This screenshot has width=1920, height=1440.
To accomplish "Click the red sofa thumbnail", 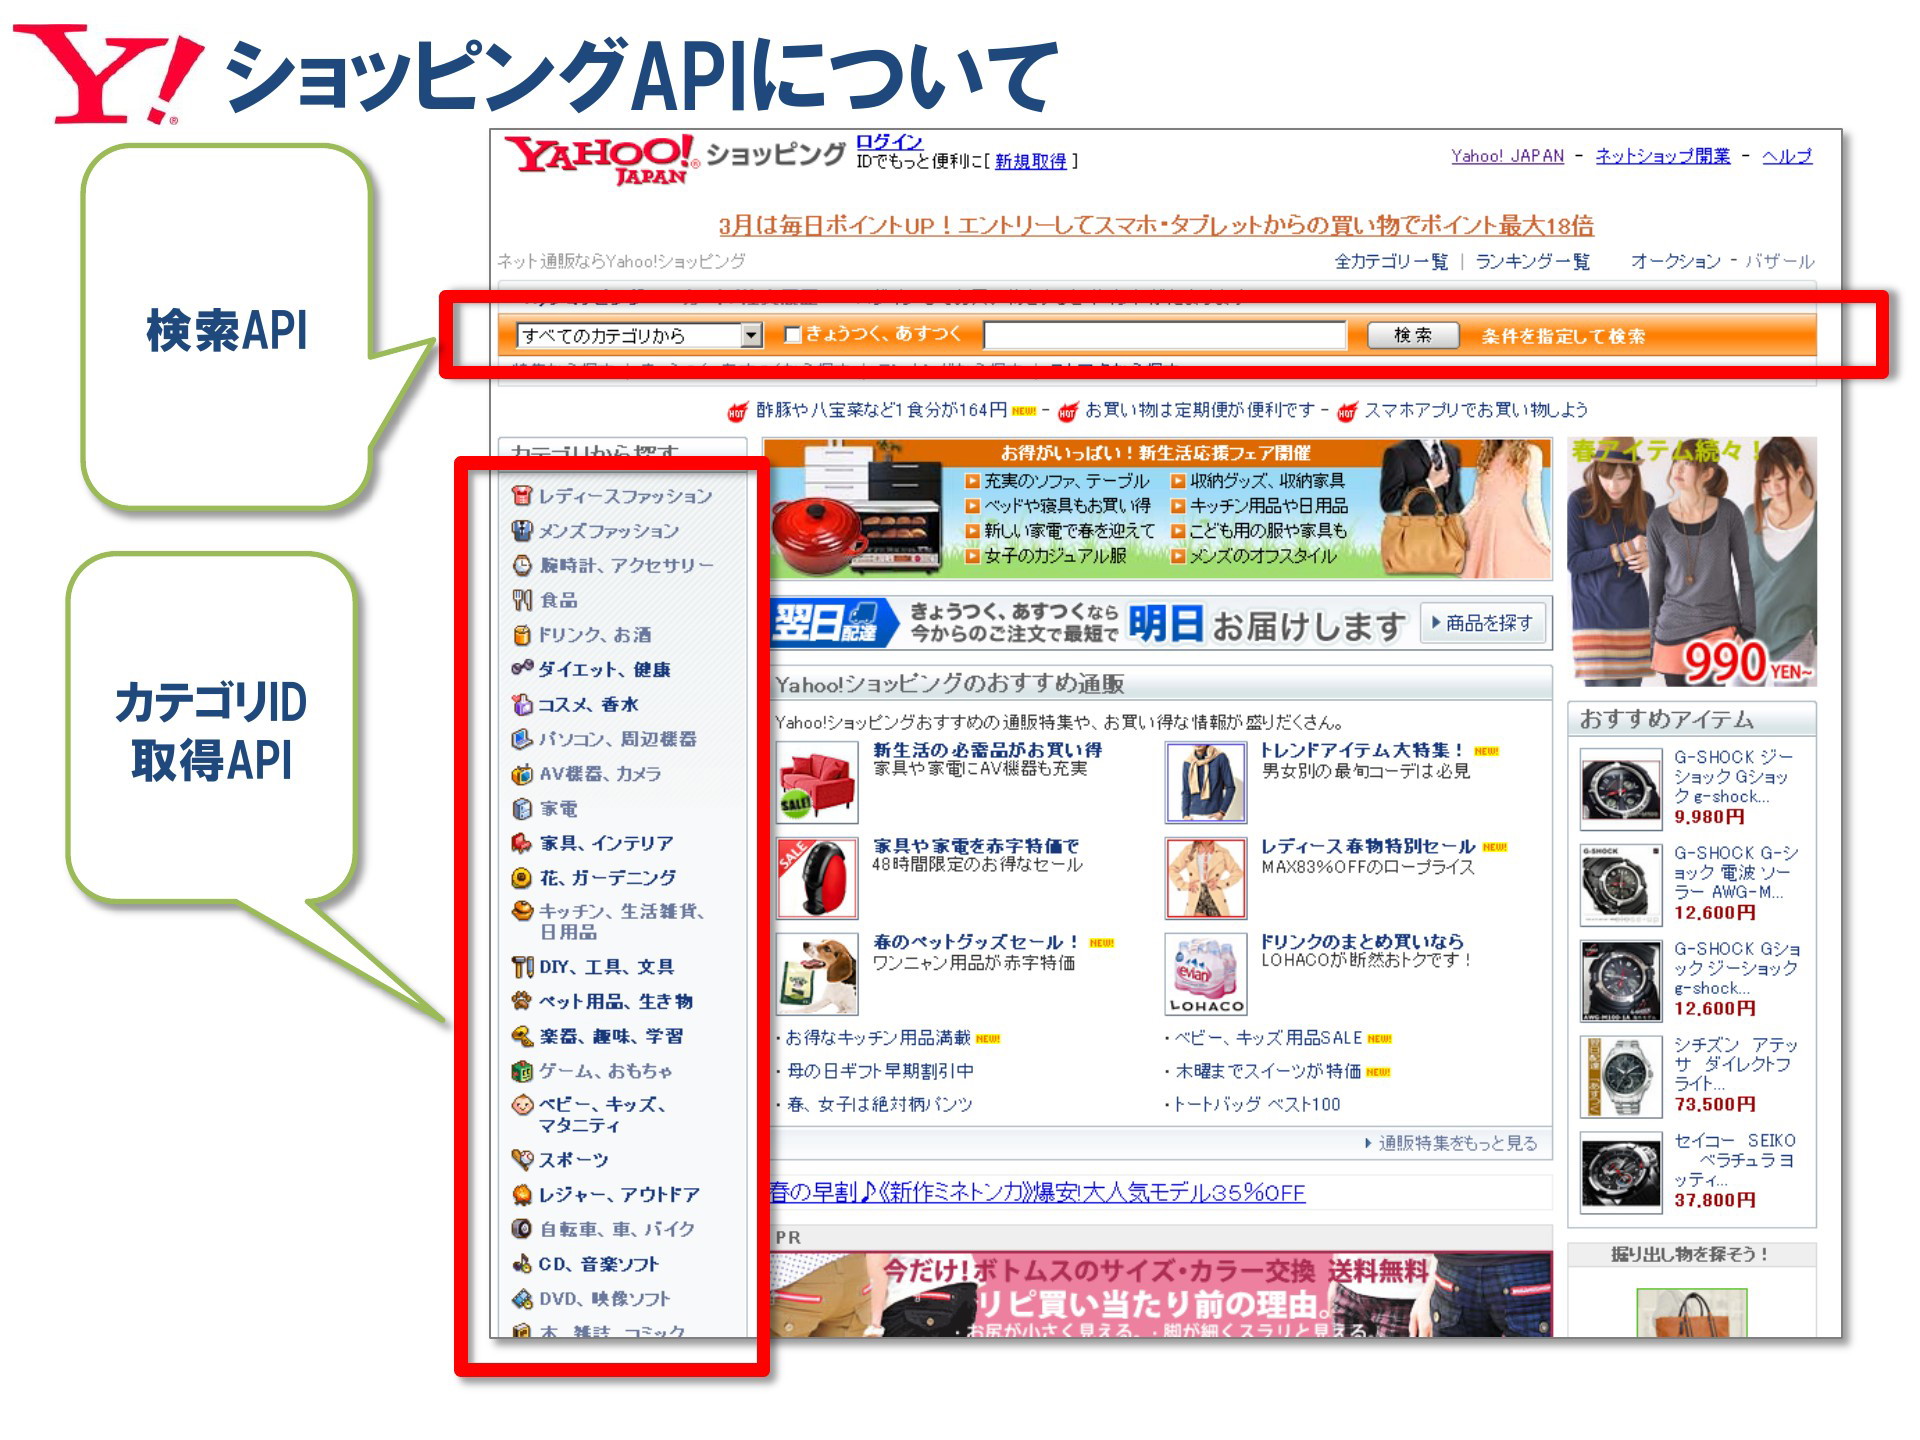I will (817, 781).
